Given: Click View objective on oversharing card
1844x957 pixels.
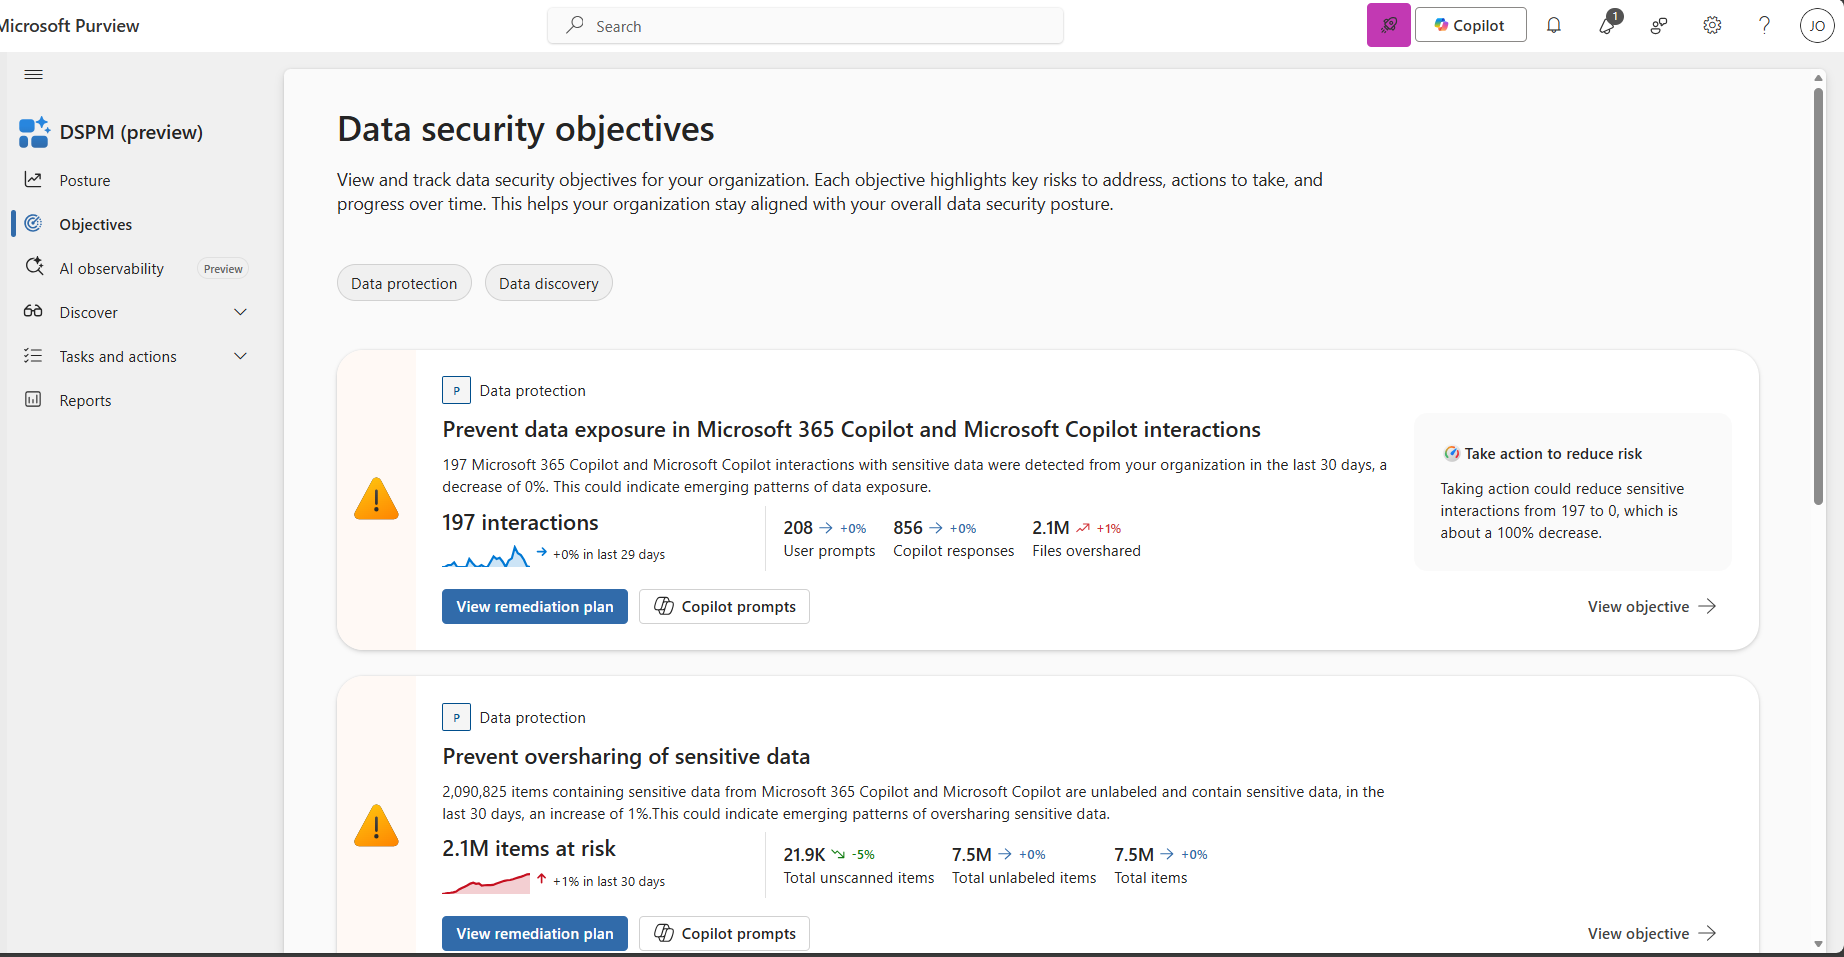Looking at the screenshot, I should coord(1652,934).
